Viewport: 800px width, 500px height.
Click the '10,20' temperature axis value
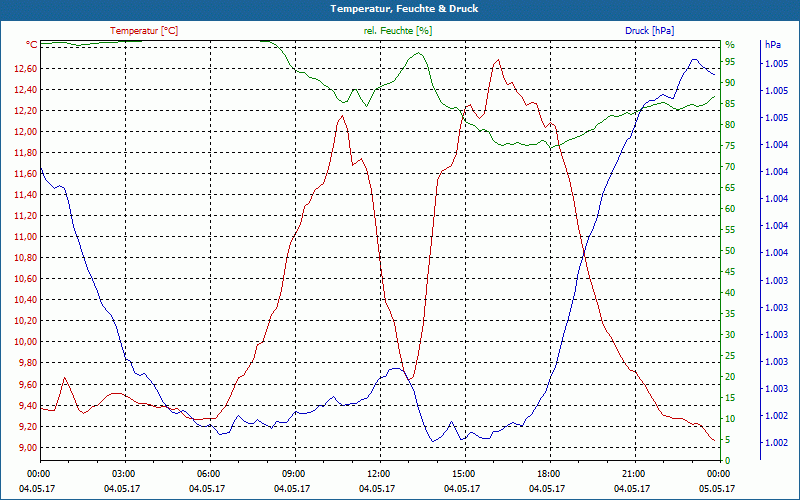tap(24, 321)
